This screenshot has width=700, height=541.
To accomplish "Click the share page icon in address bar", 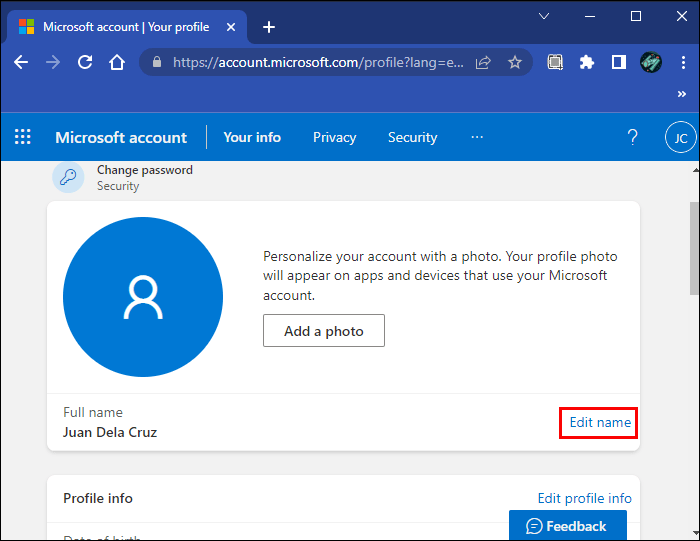I will point(483,62).
